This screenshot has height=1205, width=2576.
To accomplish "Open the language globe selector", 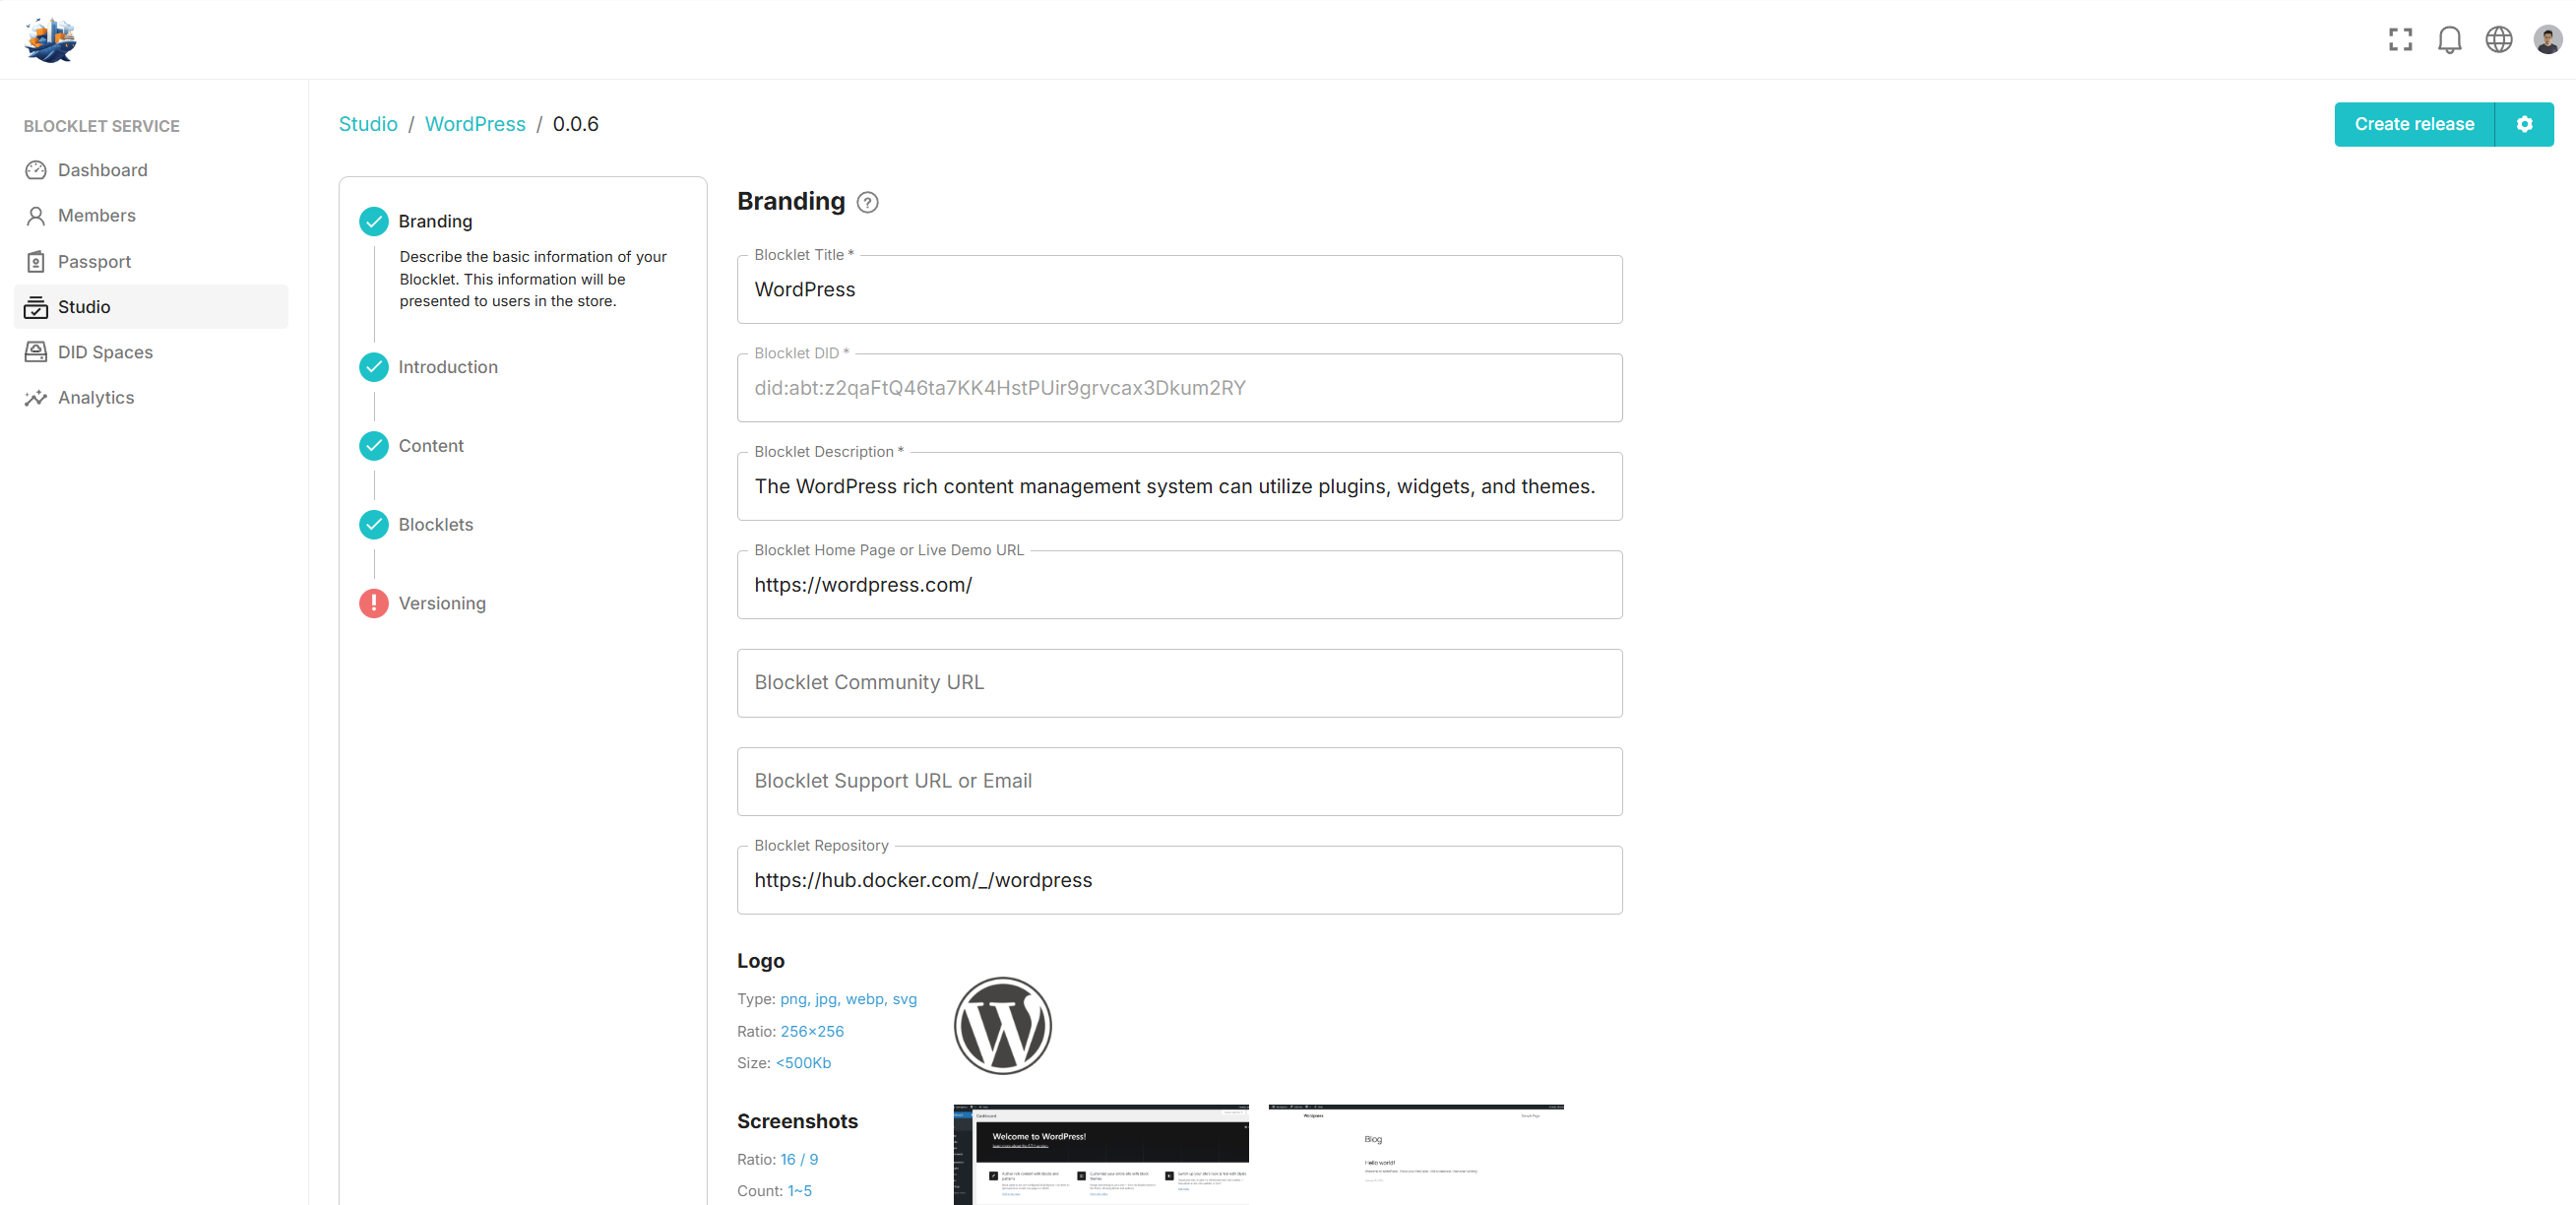I will pyautogui.click(x=2498, y=39).
